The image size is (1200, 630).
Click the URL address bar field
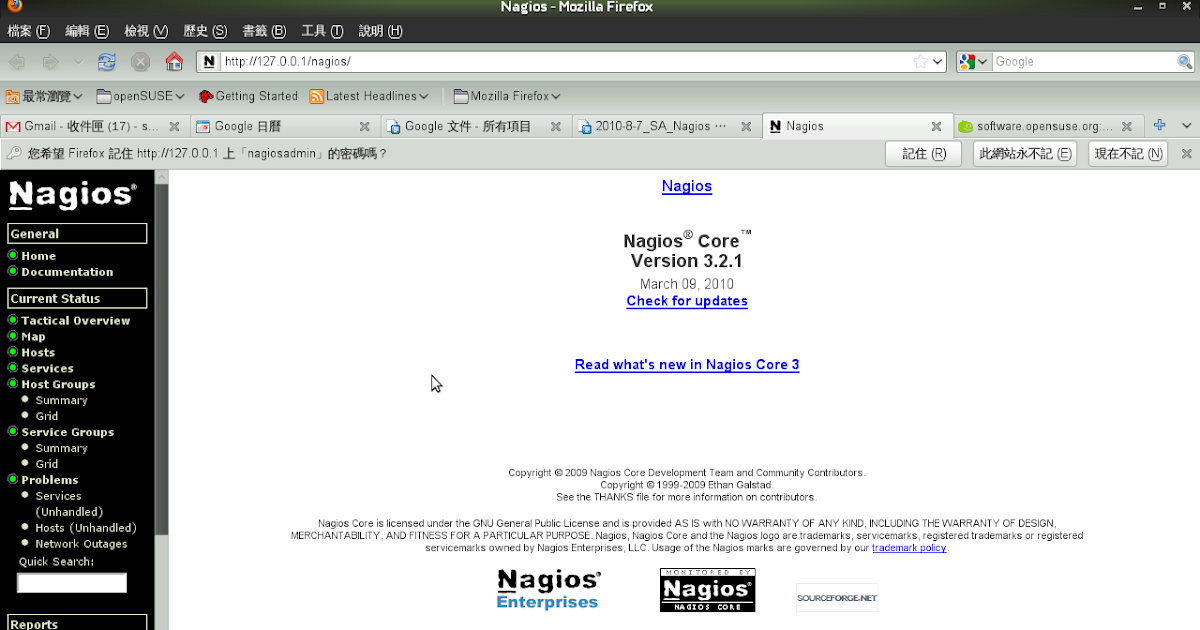(x=572, y=62)
